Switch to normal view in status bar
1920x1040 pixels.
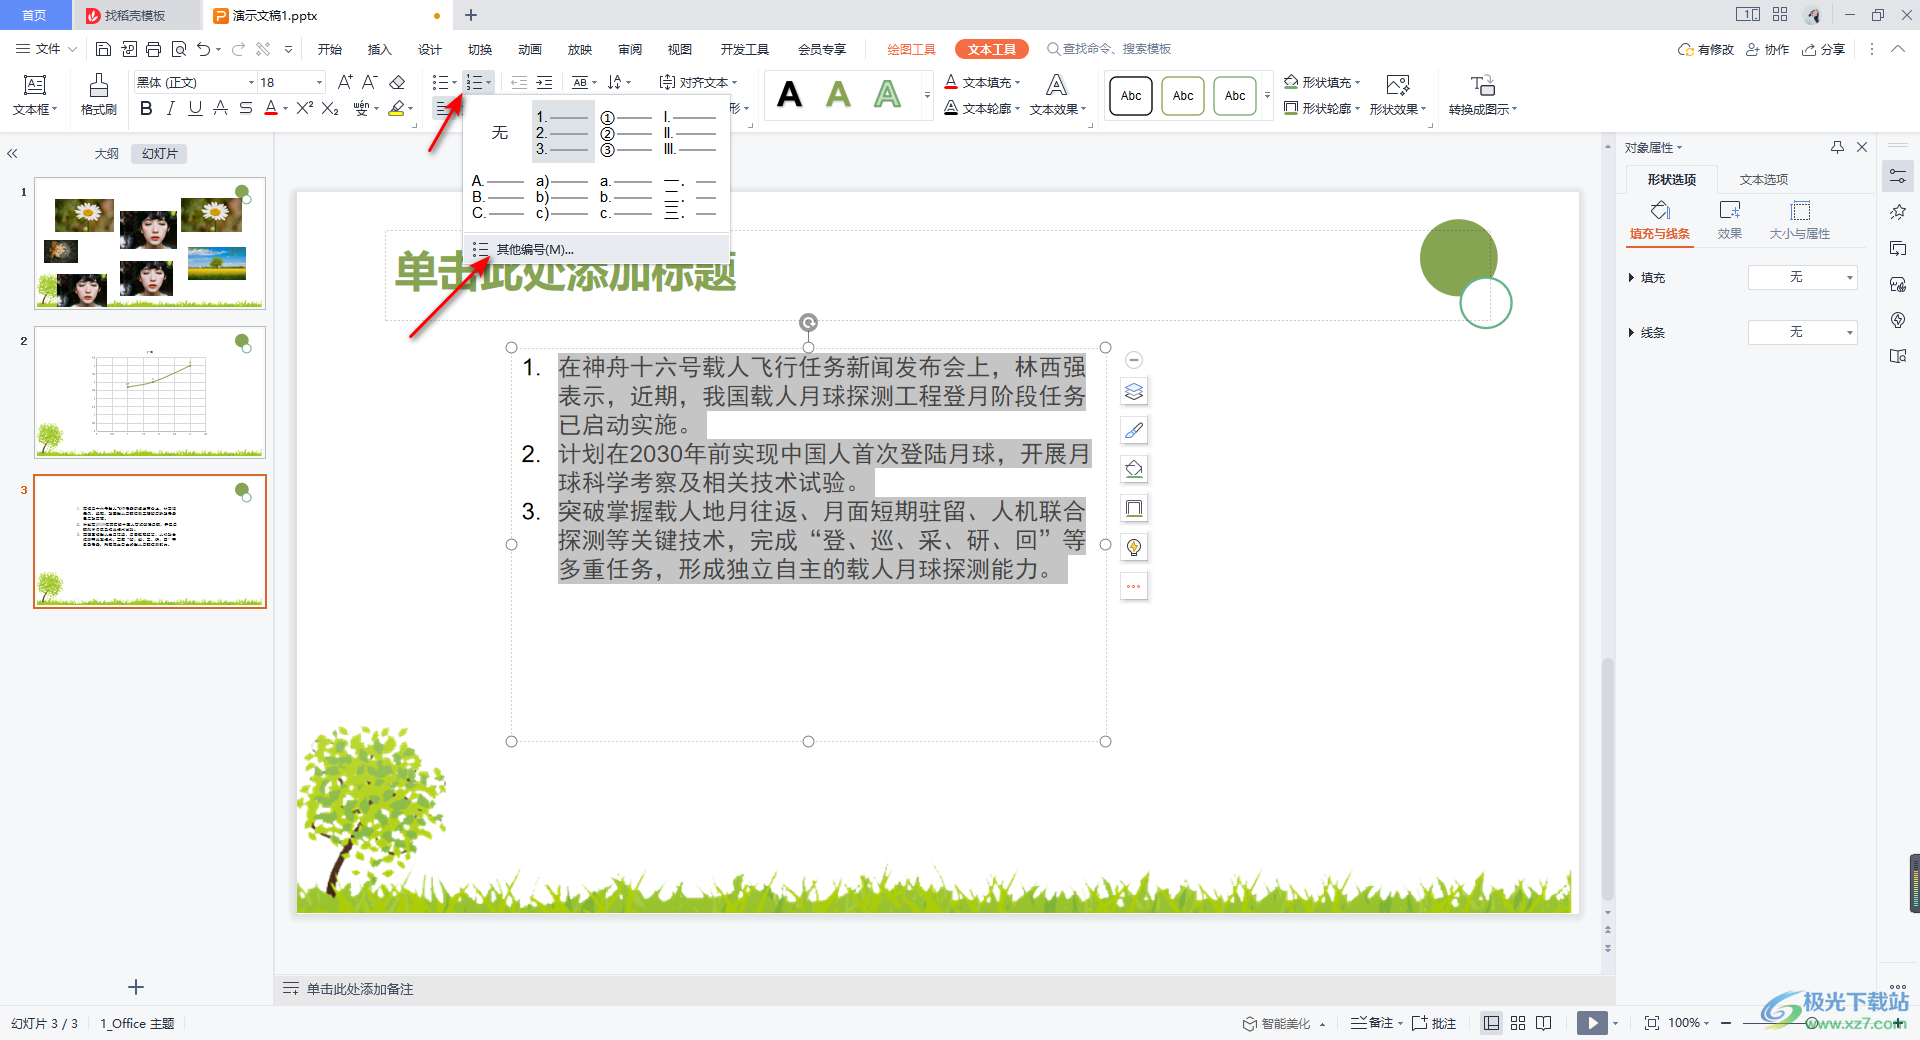tap(1491, 1023)
